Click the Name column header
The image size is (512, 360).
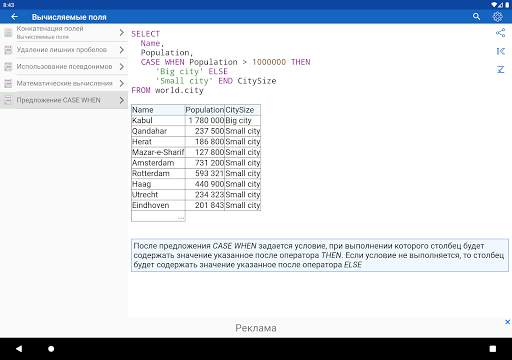point(158,110)
